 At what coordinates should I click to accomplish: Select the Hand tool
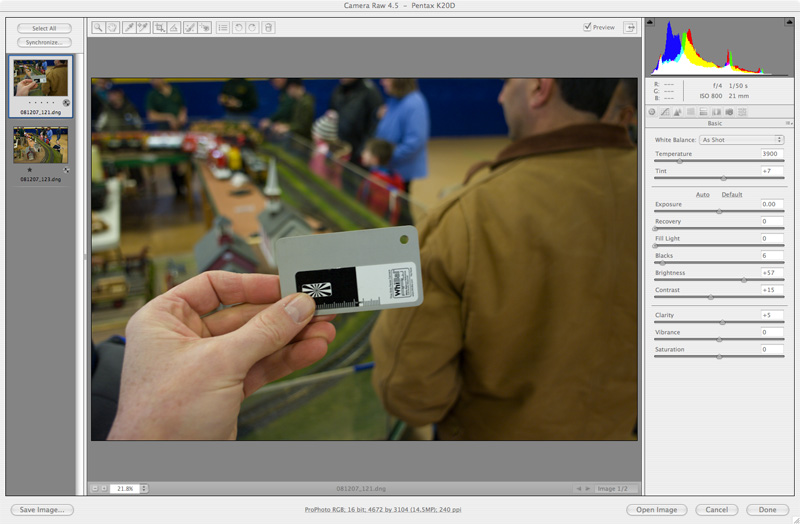click(x=112, y=28)
